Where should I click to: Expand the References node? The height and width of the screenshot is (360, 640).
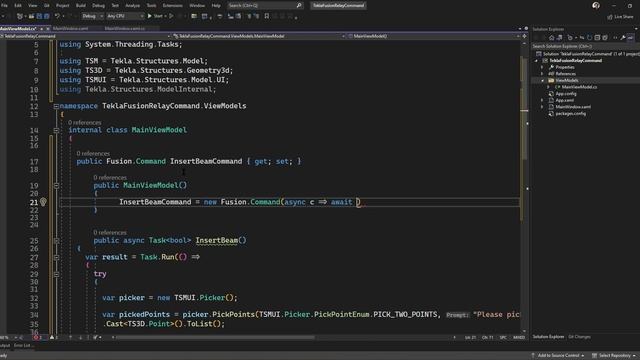(542, 74)
